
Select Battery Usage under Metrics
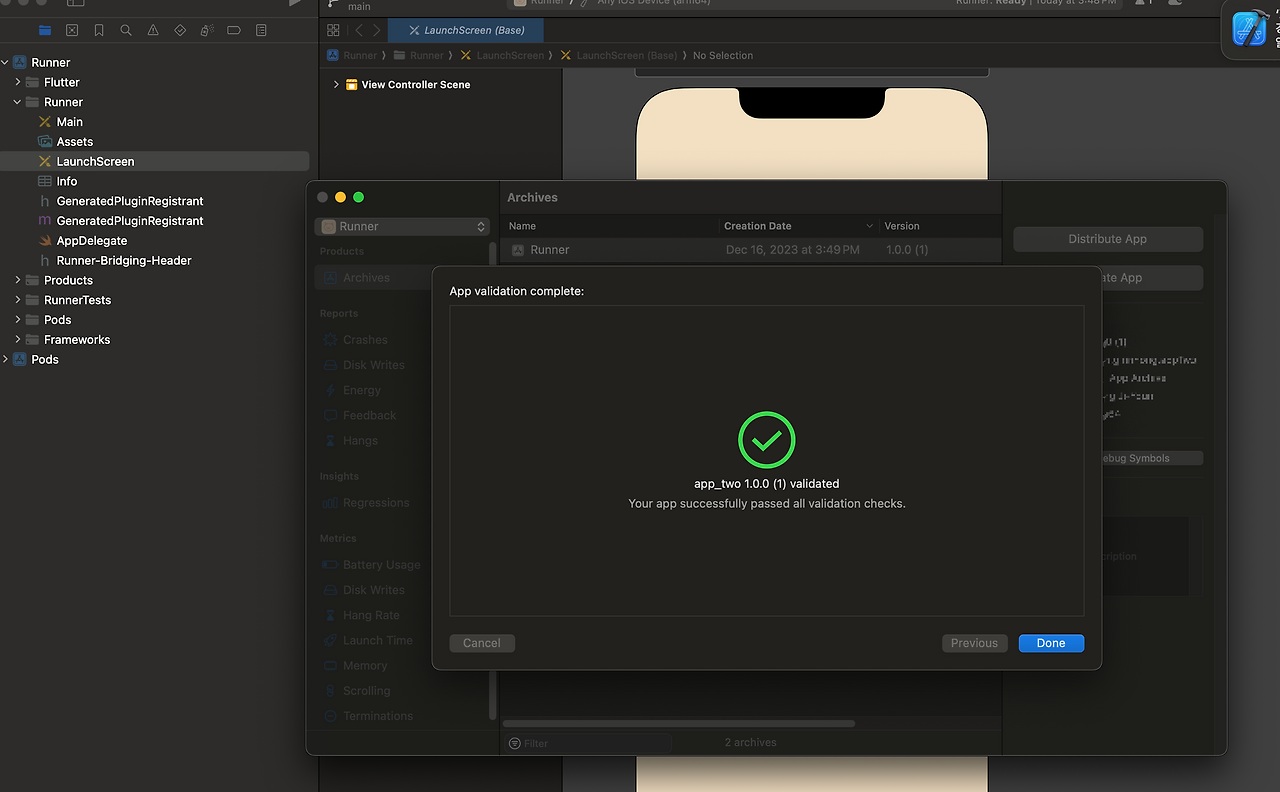(381, 565)
